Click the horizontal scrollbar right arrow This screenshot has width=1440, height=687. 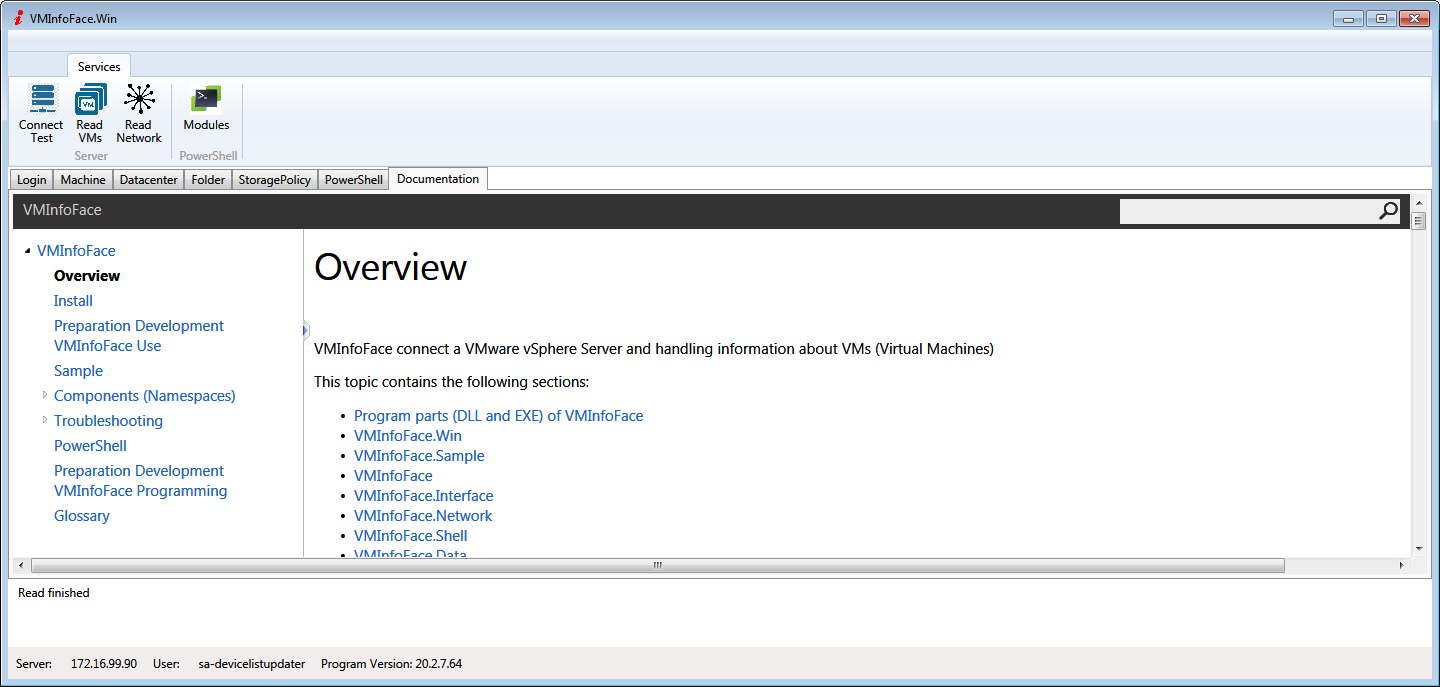pos(1400,565)
